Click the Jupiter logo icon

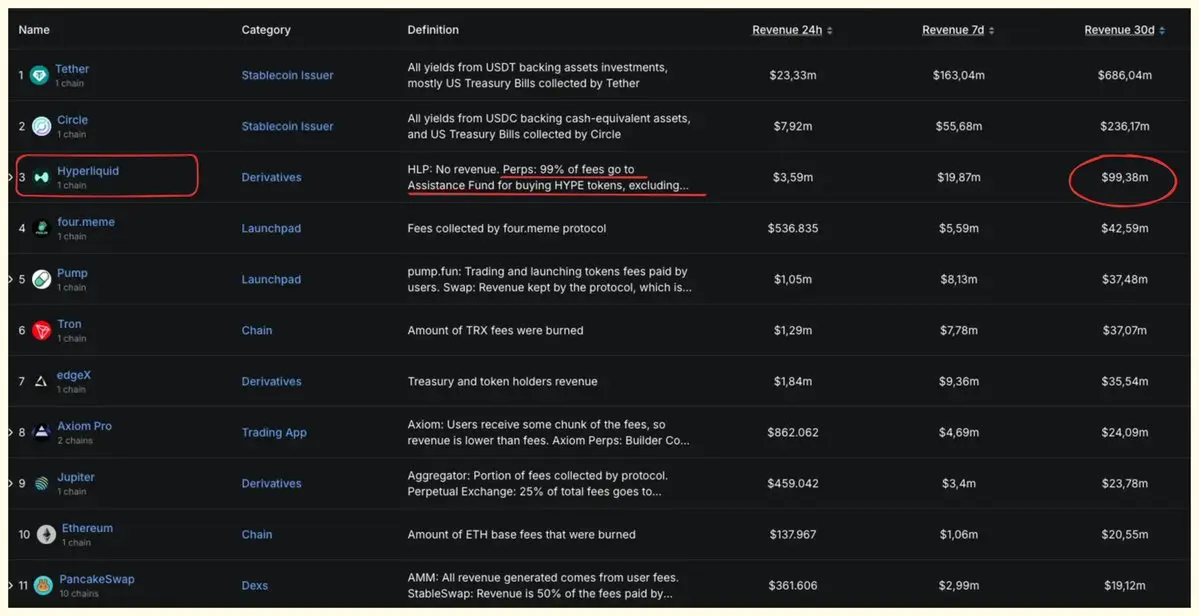(x=41, y=483)
